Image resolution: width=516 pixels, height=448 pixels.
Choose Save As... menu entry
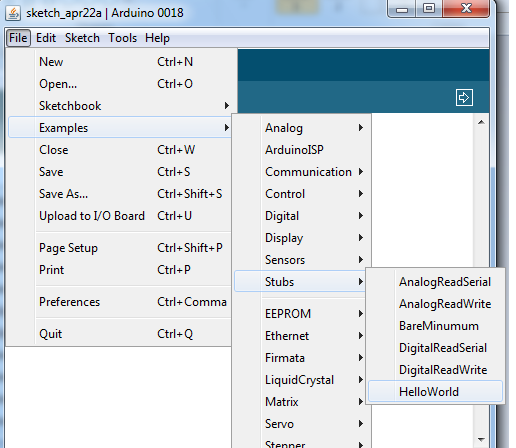pos(120,194)
